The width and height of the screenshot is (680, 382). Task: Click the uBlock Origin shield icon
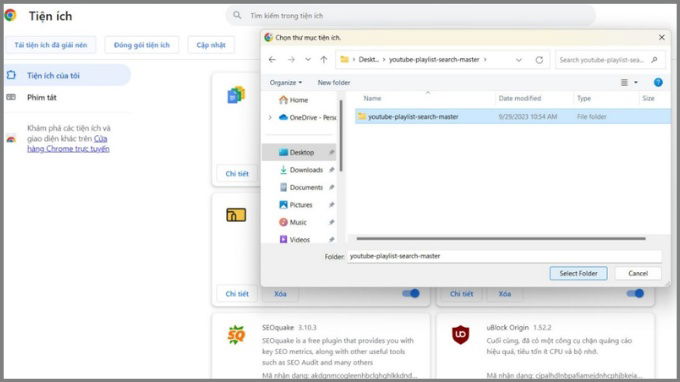tap(461, 335)
